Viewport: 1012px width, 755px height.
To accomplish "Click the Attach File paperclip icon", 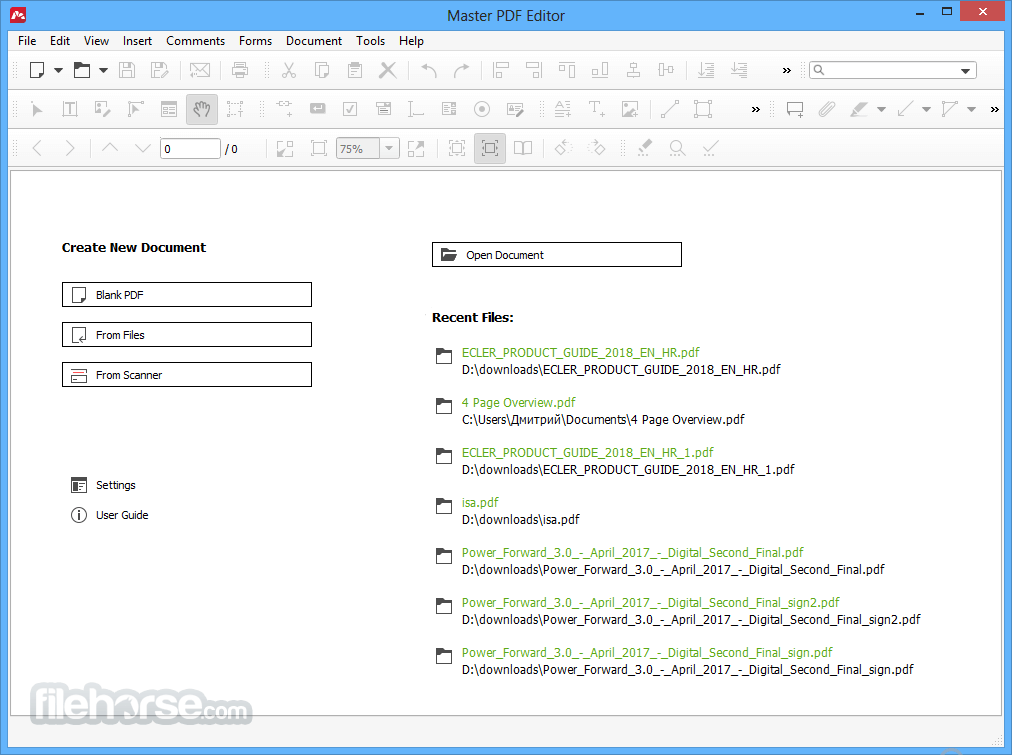I will point(827,109).
